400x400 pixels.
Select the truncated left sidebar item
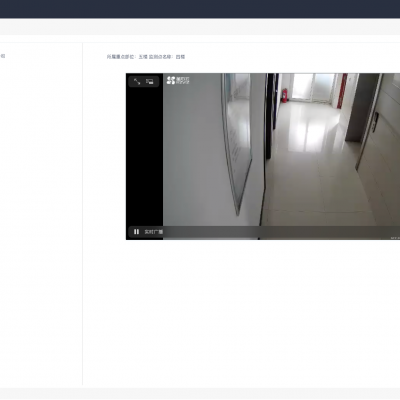pyautogui.click(x=2, y=56)
